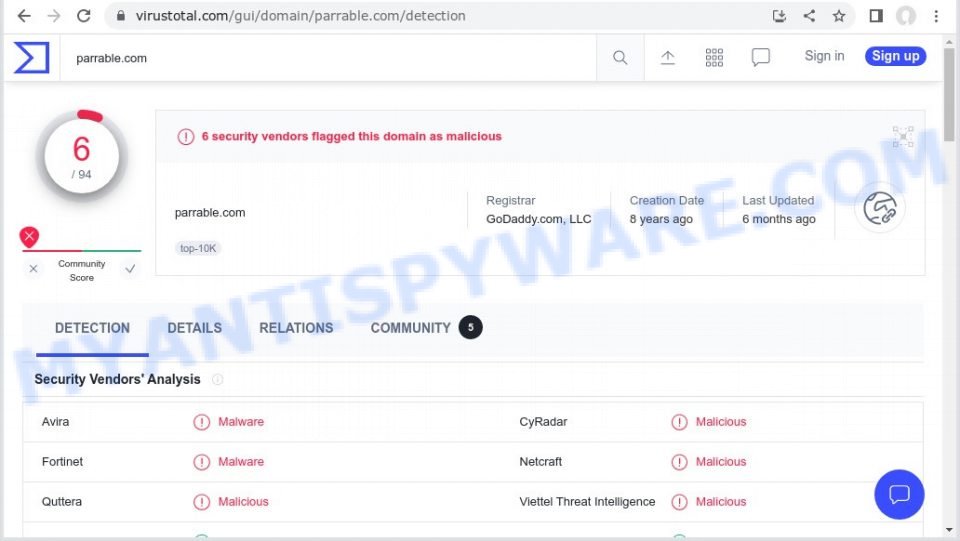960x541 pixels.
Task: Click the VirusTotal sigma logo
Action: tap(31, 58)
